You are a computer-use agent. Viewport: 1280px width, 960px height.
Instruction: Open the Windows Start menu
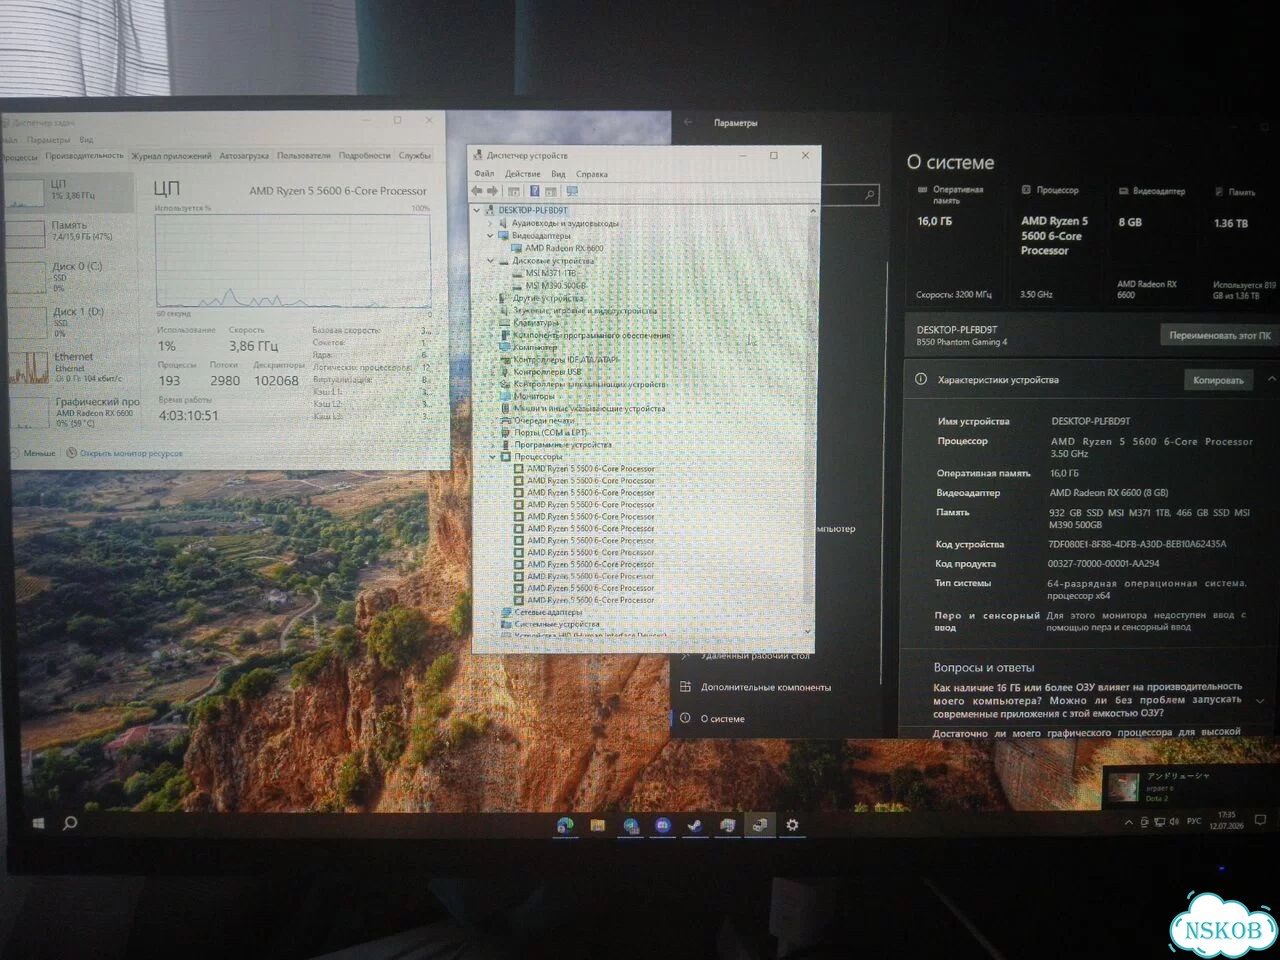38,823
